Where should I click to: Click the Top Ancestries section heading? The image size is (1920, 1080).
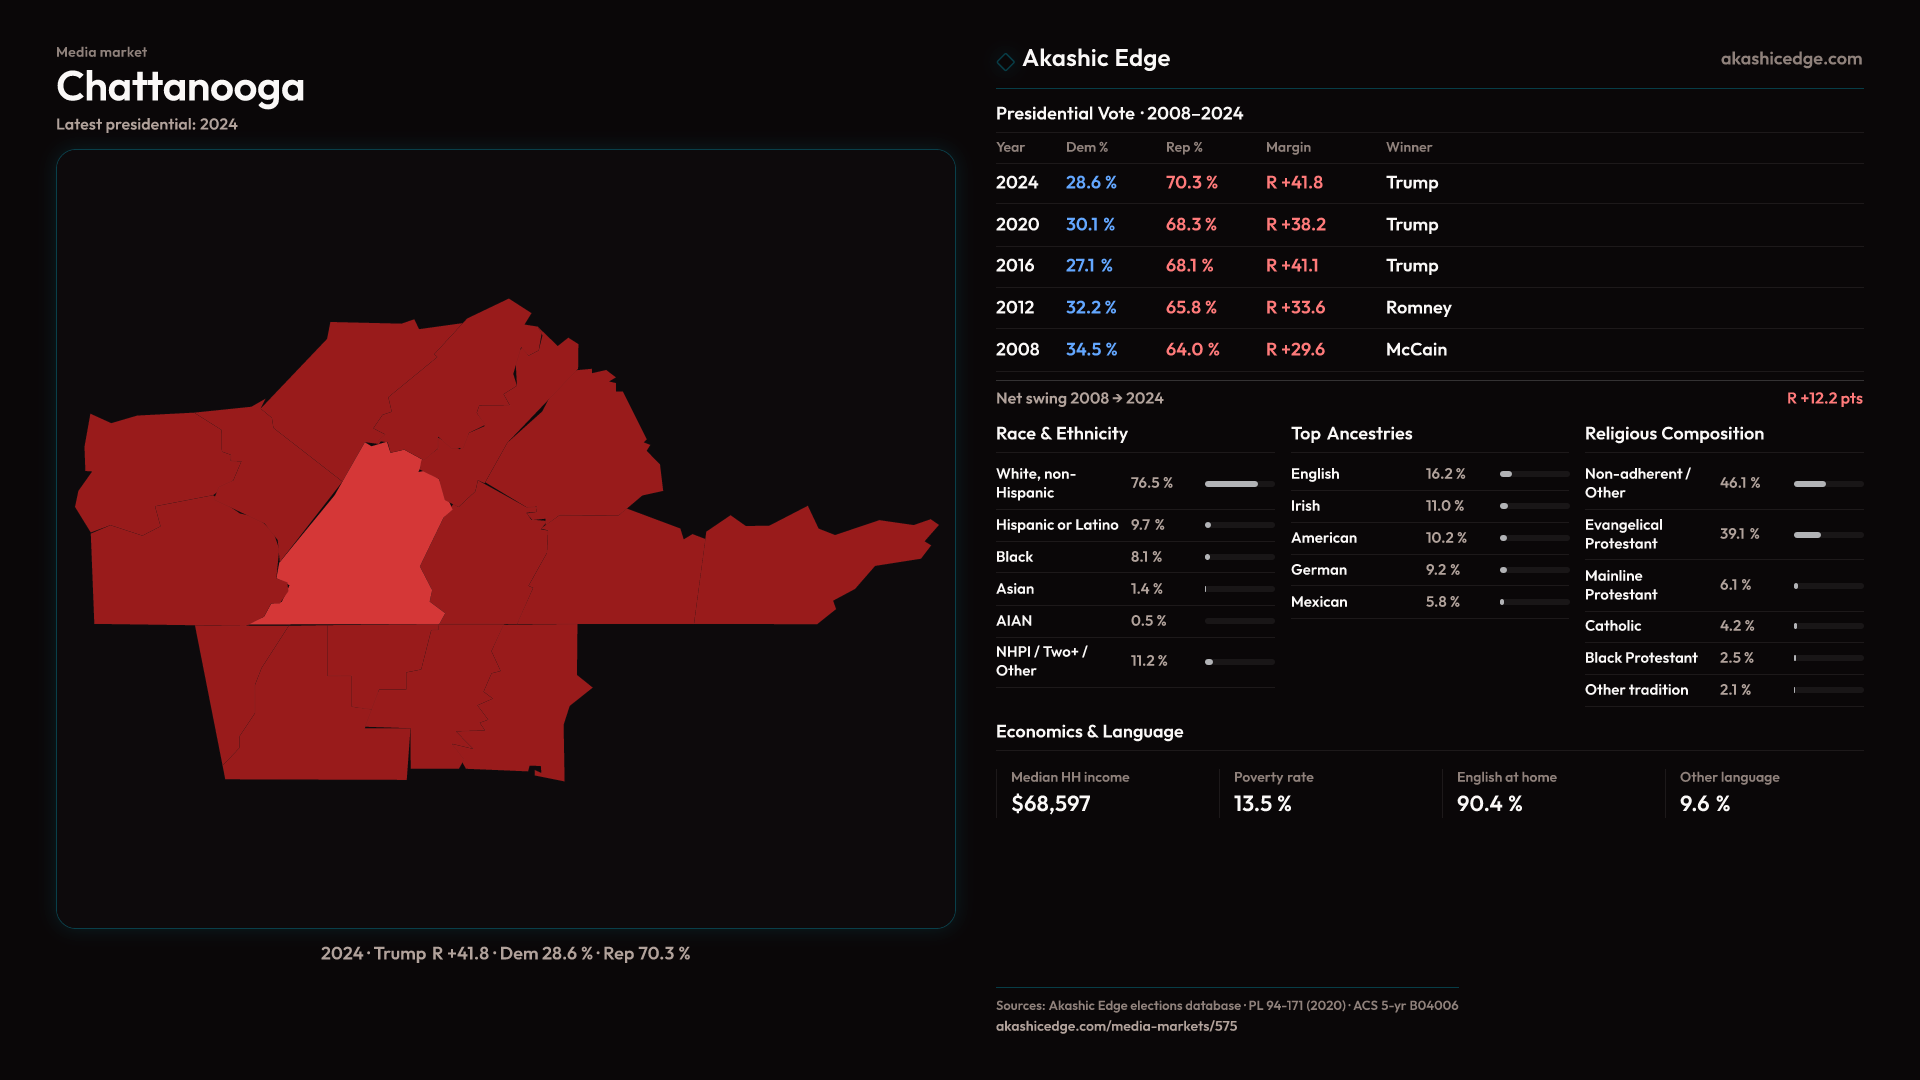point(1351,434)
